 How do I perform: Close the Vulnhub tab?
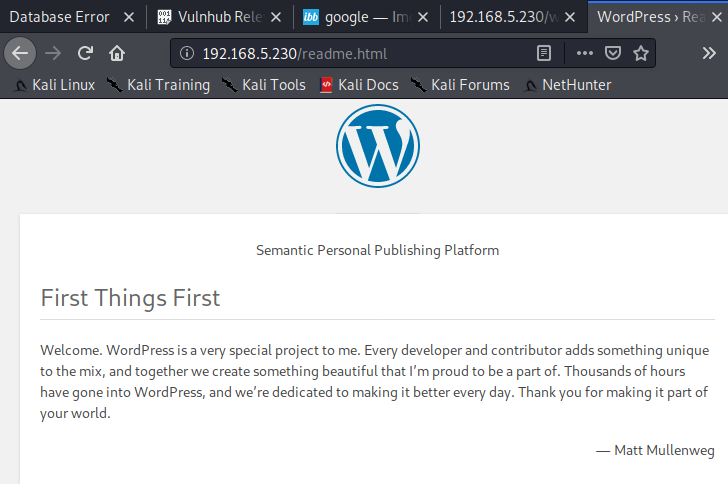click(x=276, y=17)
